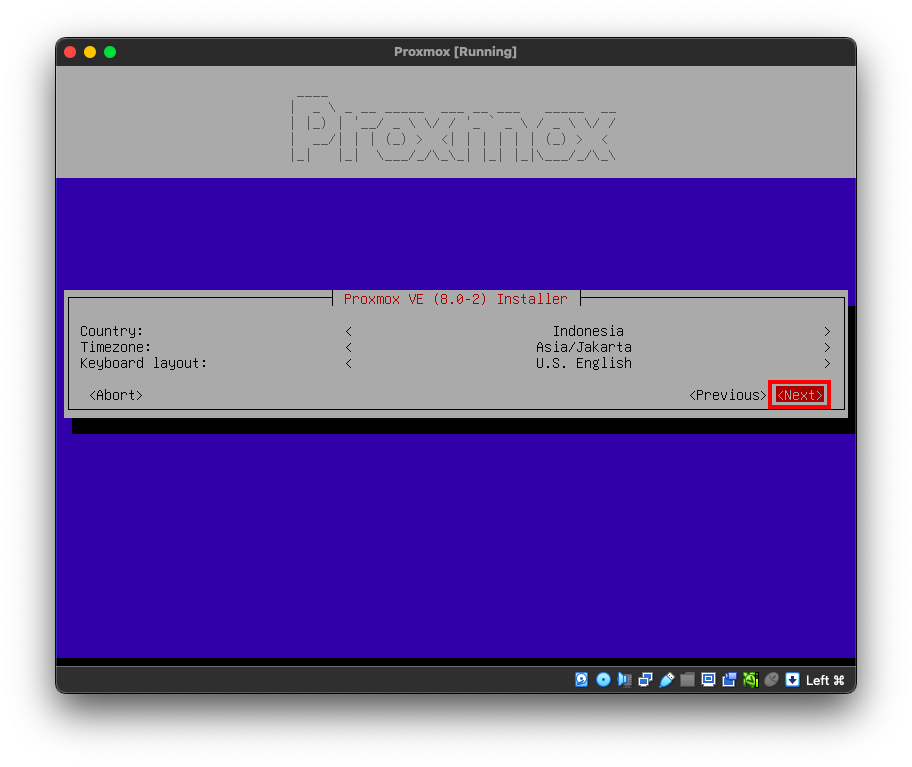Screen dimensions: 912x767
Task: Click left arrow of Timezone selector
Action: [348, 348]
